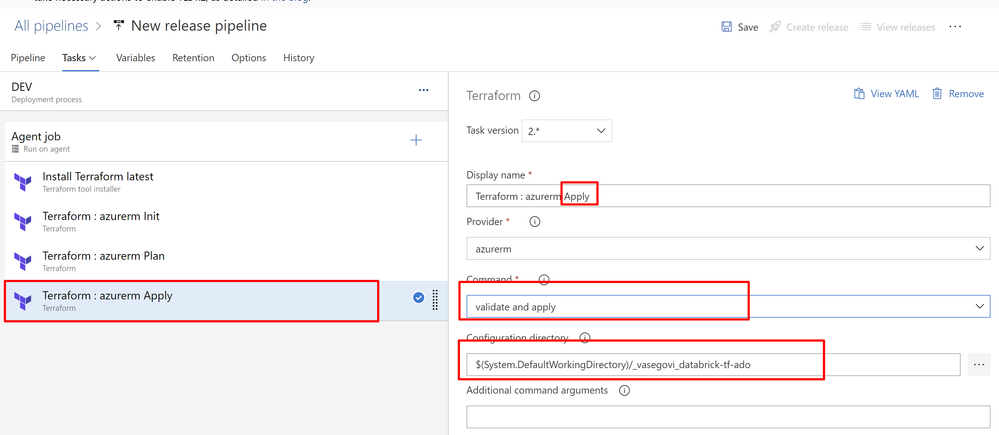This screenshot has height=435, width=999.
Task: Select the Terraform : azurerm Init task
Action: (x=226, y=222)
